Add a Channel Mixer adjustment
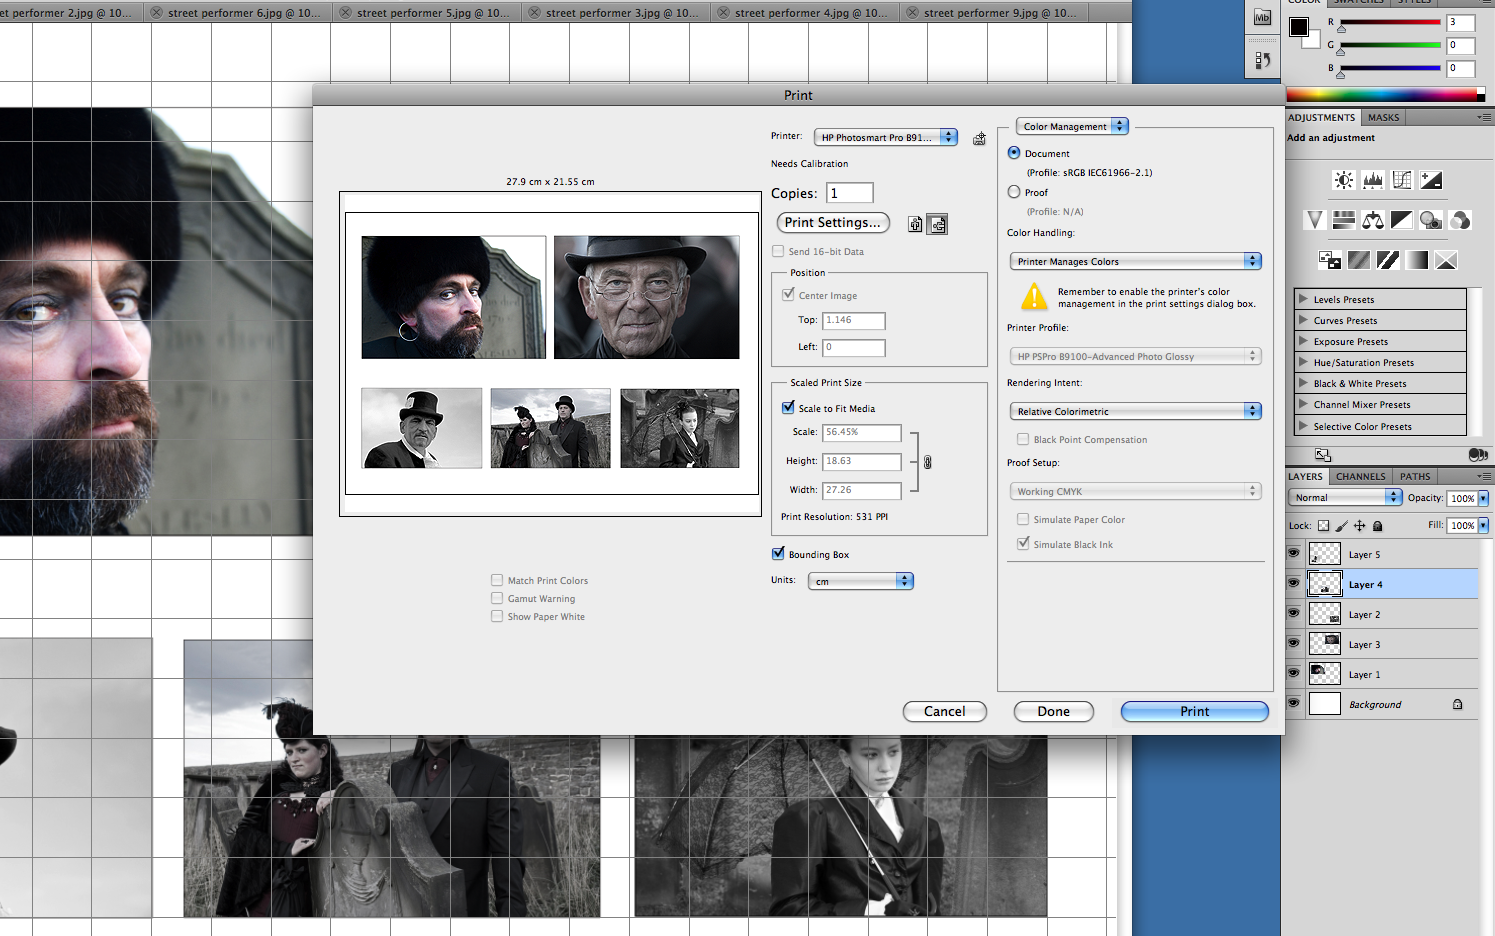Viewport: 1495px width, 936px height. click(1460, 220)
